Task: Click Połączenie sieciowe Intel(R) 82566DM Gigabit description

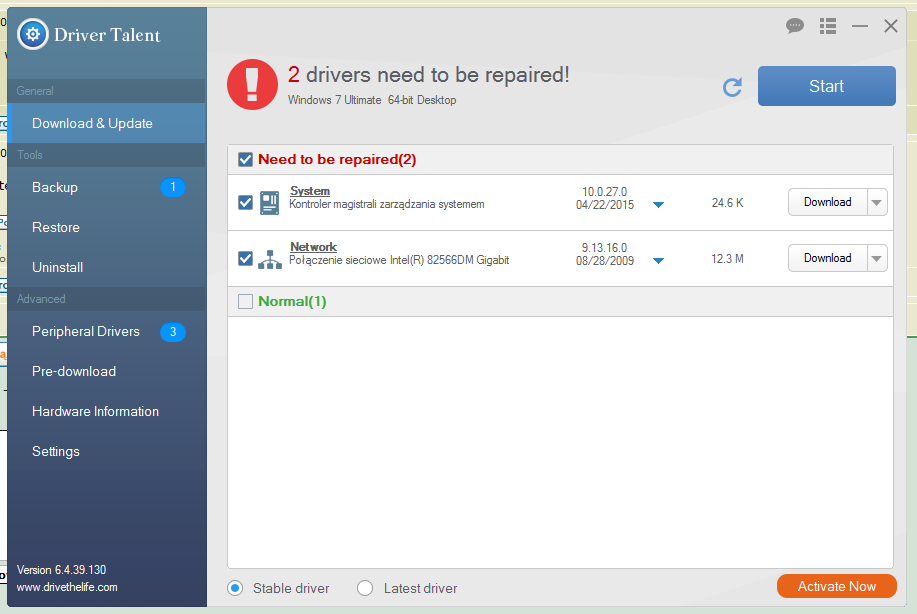Action: pos(399,260)
